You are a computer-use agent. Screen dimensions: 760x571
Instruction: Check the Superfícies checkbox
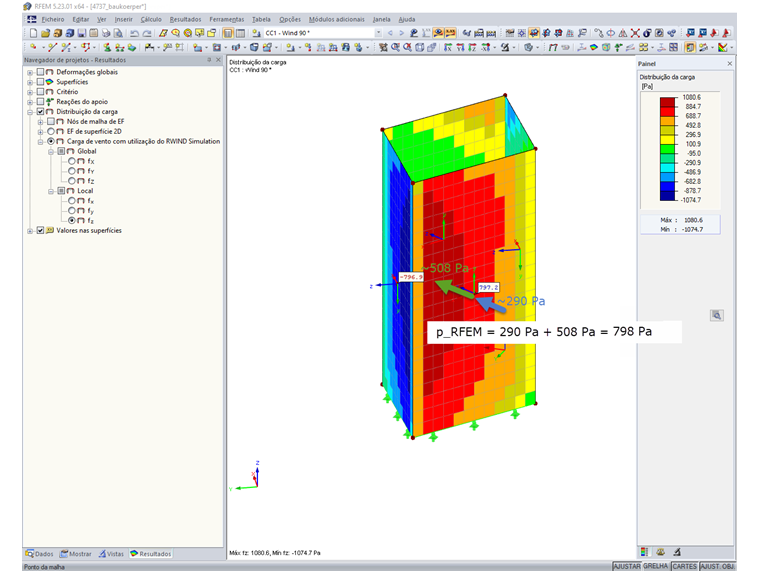[41, 82]
